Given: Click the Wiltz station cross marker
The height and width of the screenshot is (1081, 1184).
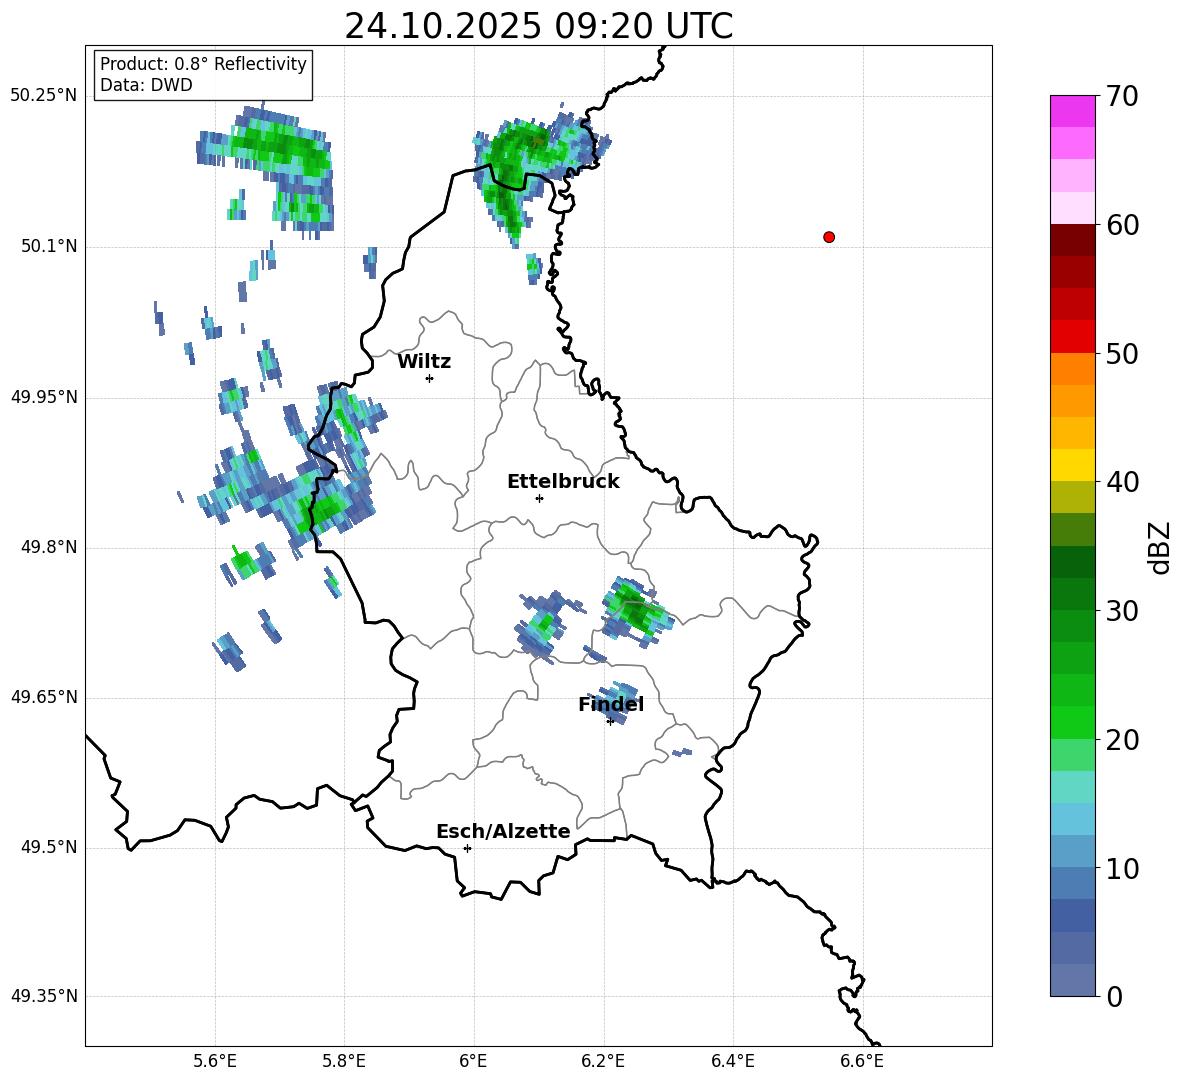Looking at the screenshot, I should tap(430, 378).
